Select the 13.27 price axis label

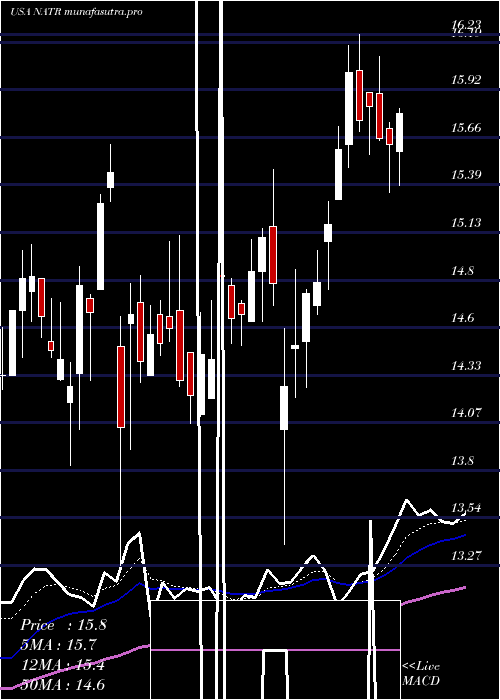[466, 556]
